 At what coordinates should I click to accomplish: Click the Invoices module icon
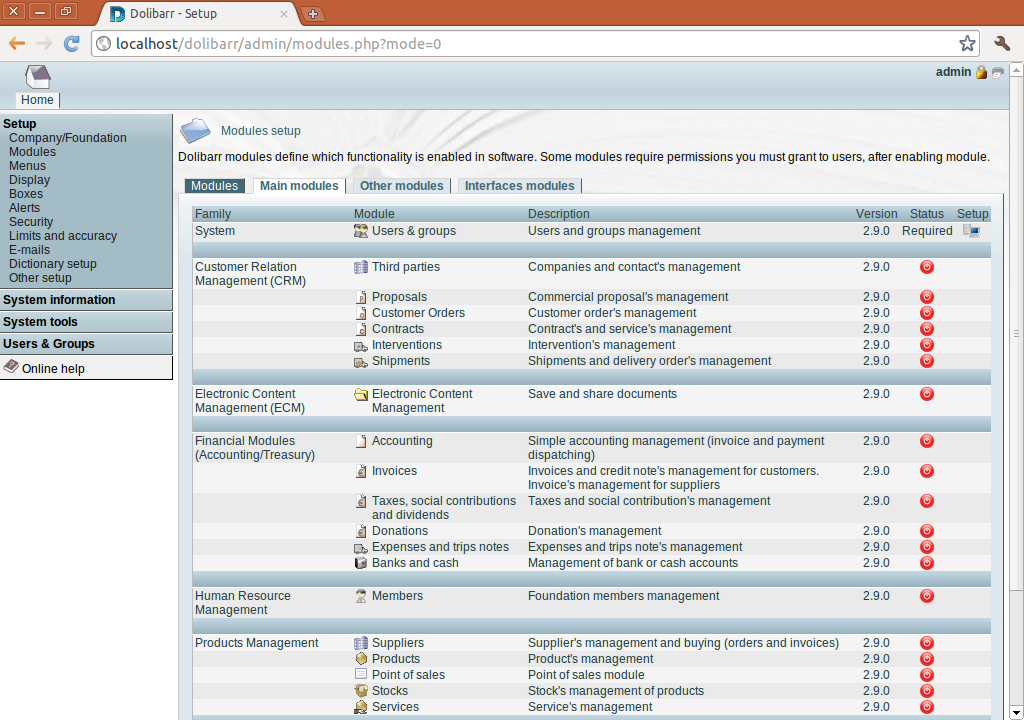click(x=360, y=471)
